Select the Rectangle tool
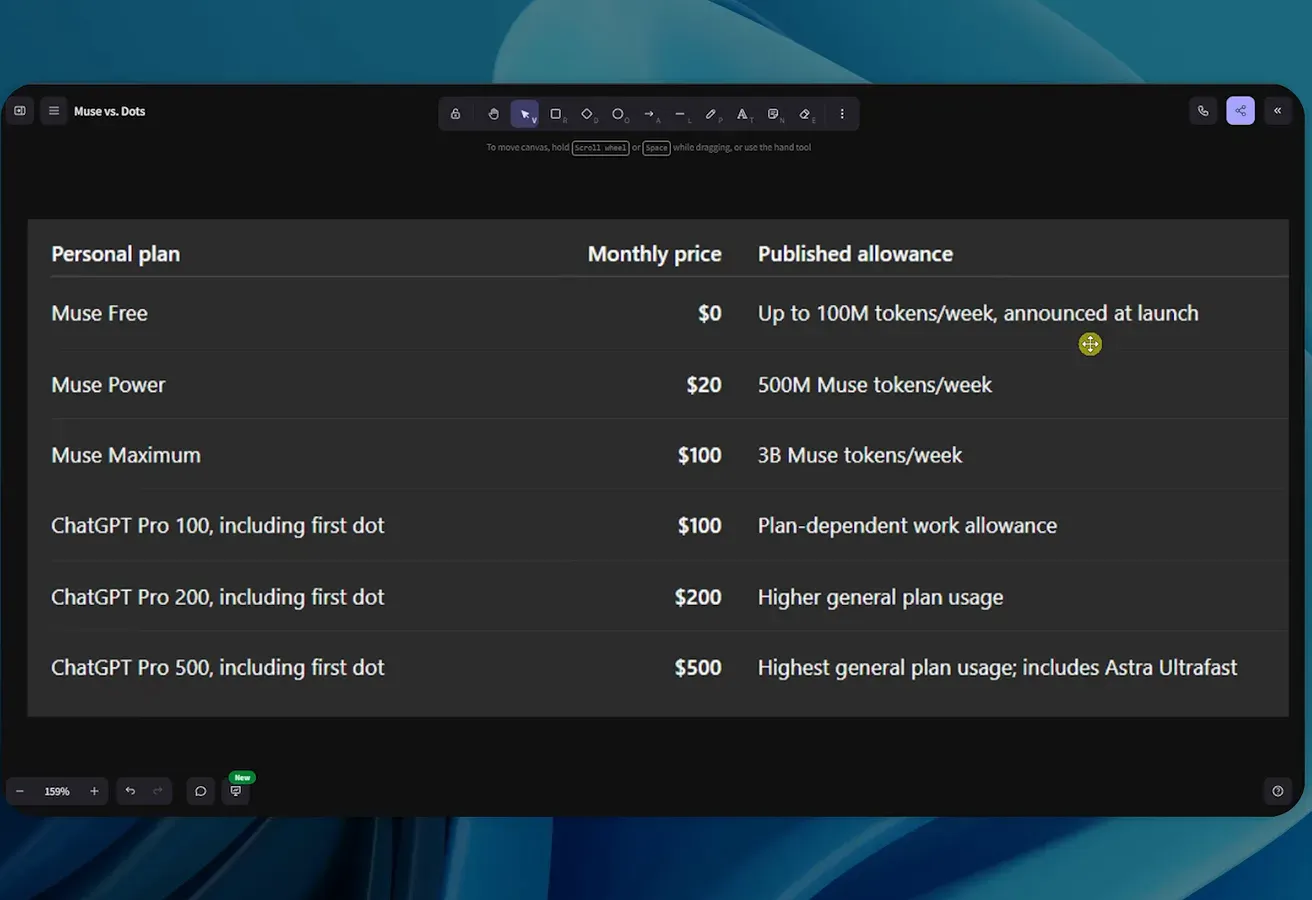This screenshot has height=900, width=1312. coord(556,114)
